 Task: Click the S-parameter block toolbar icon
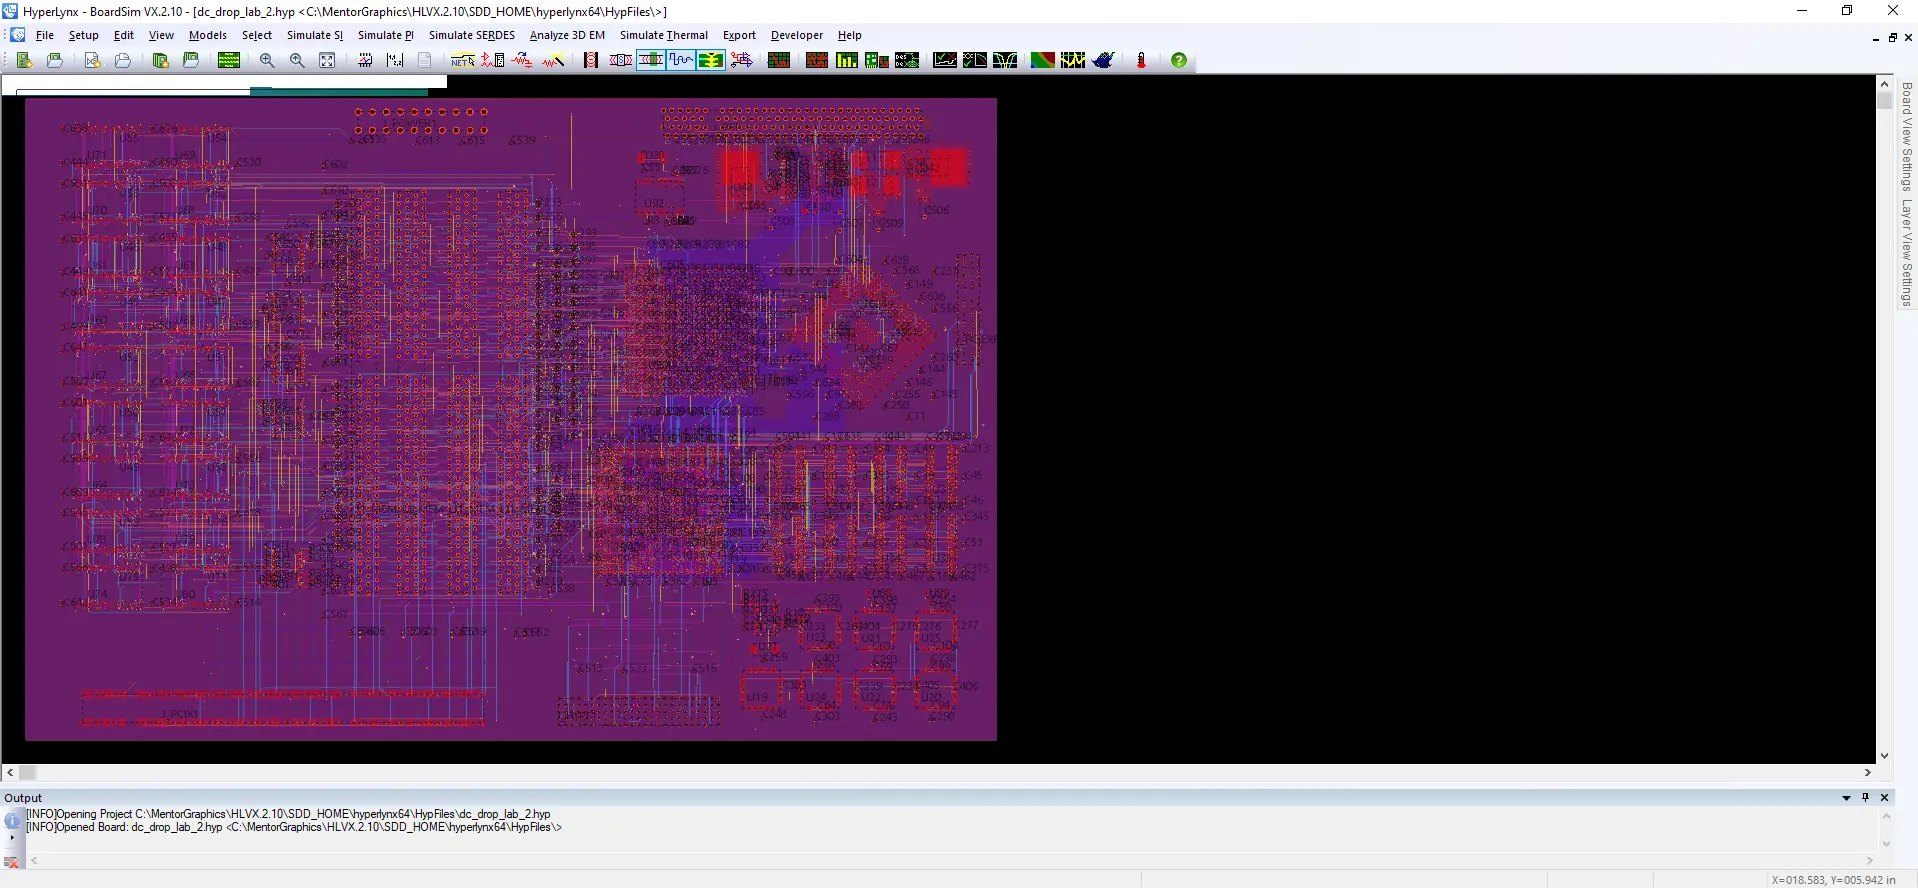pos(621,60)
